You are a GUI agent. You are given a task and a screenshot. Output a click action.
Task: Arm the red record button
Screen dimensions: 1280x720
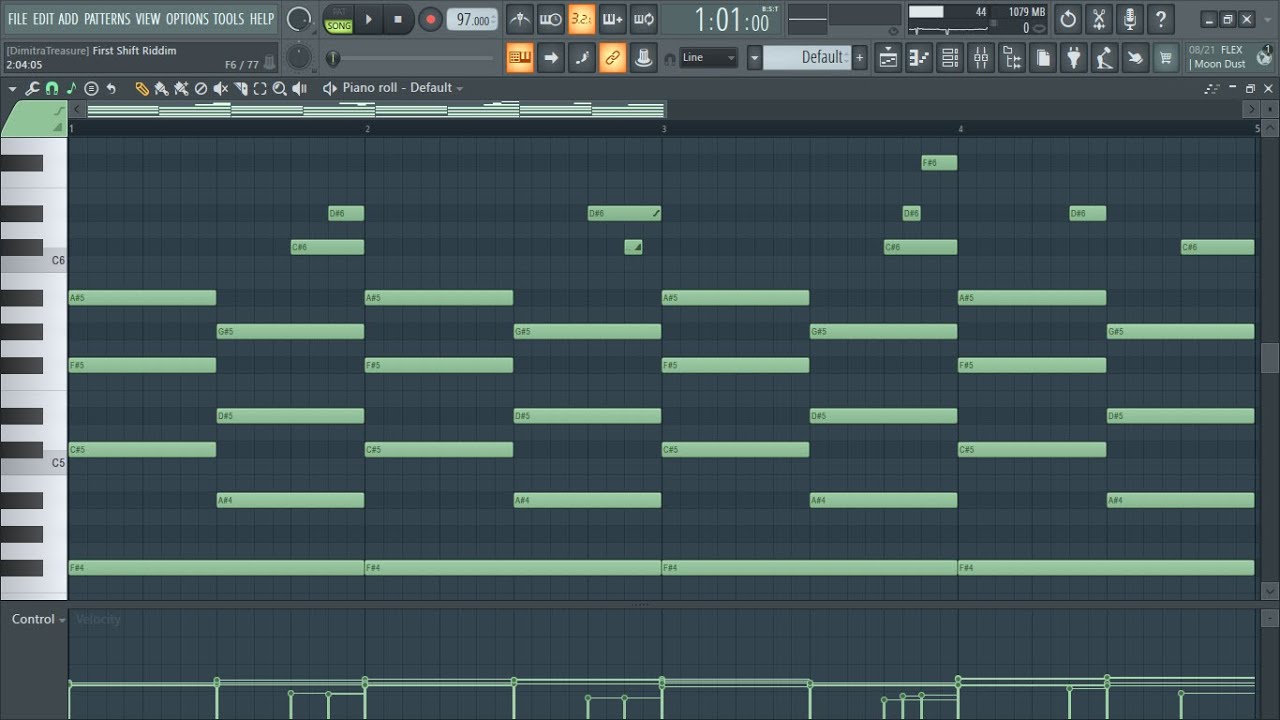coord(430,19)
